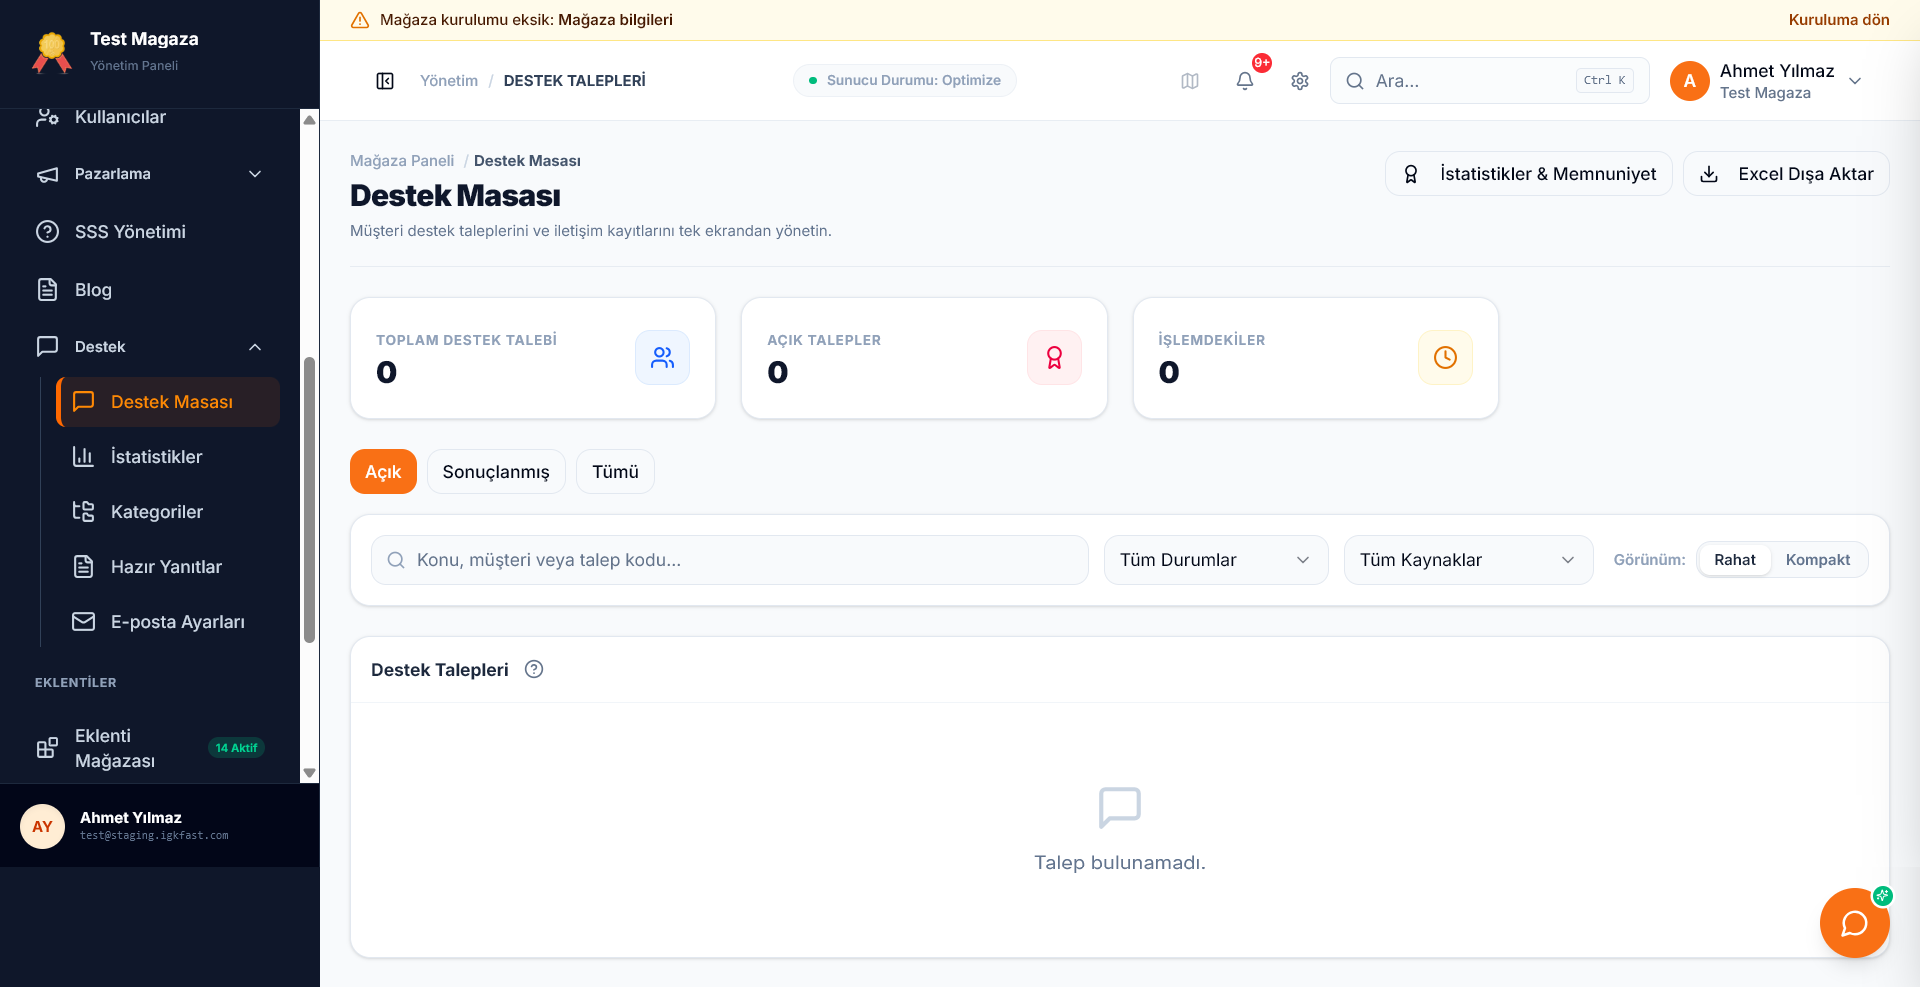This screenshot has width=1920, height=987.
Task: Click the Talep bulunamadı. message
Action: 1120,863
